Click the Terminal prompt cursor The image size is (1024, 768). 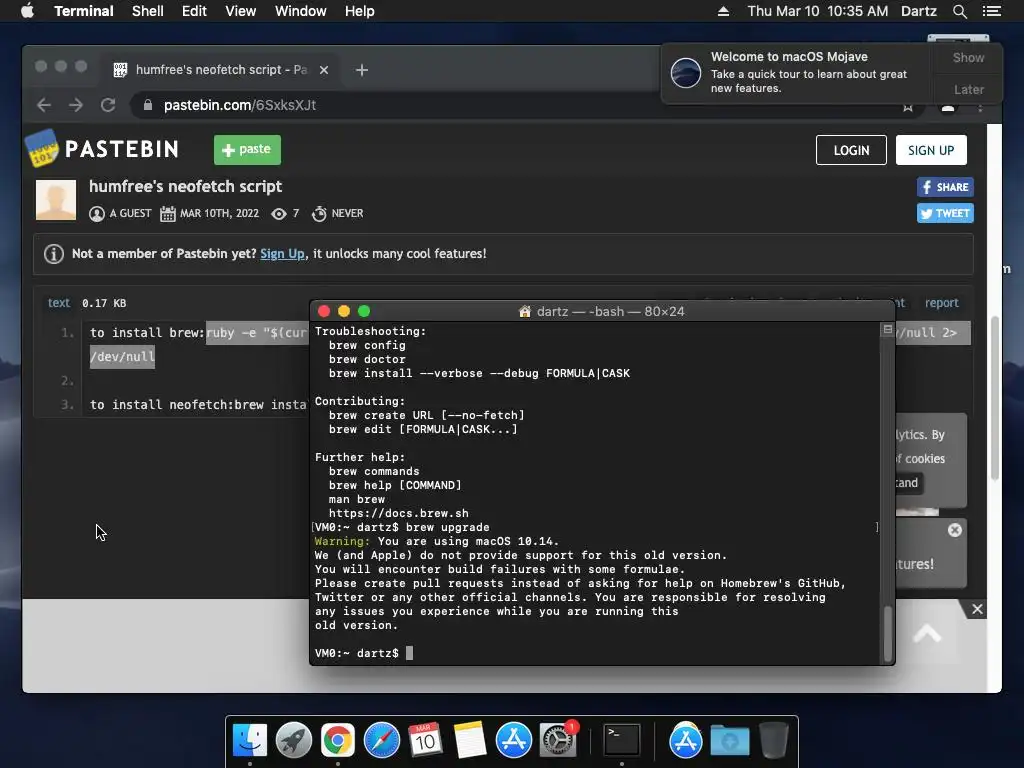(409, 653)
